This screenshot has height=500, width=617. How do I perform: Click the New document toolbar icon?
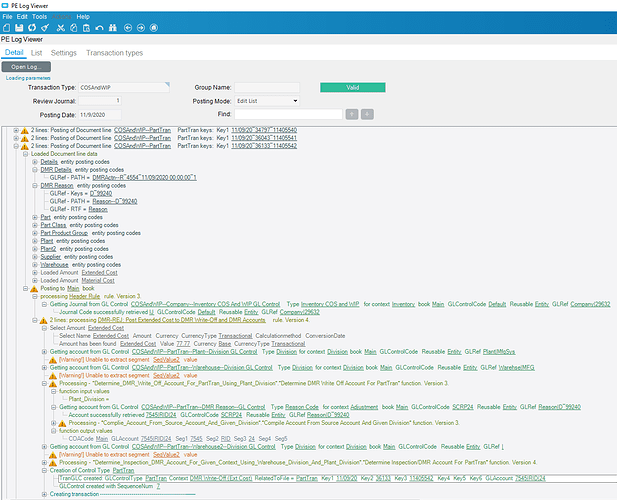tap(7, 28)
